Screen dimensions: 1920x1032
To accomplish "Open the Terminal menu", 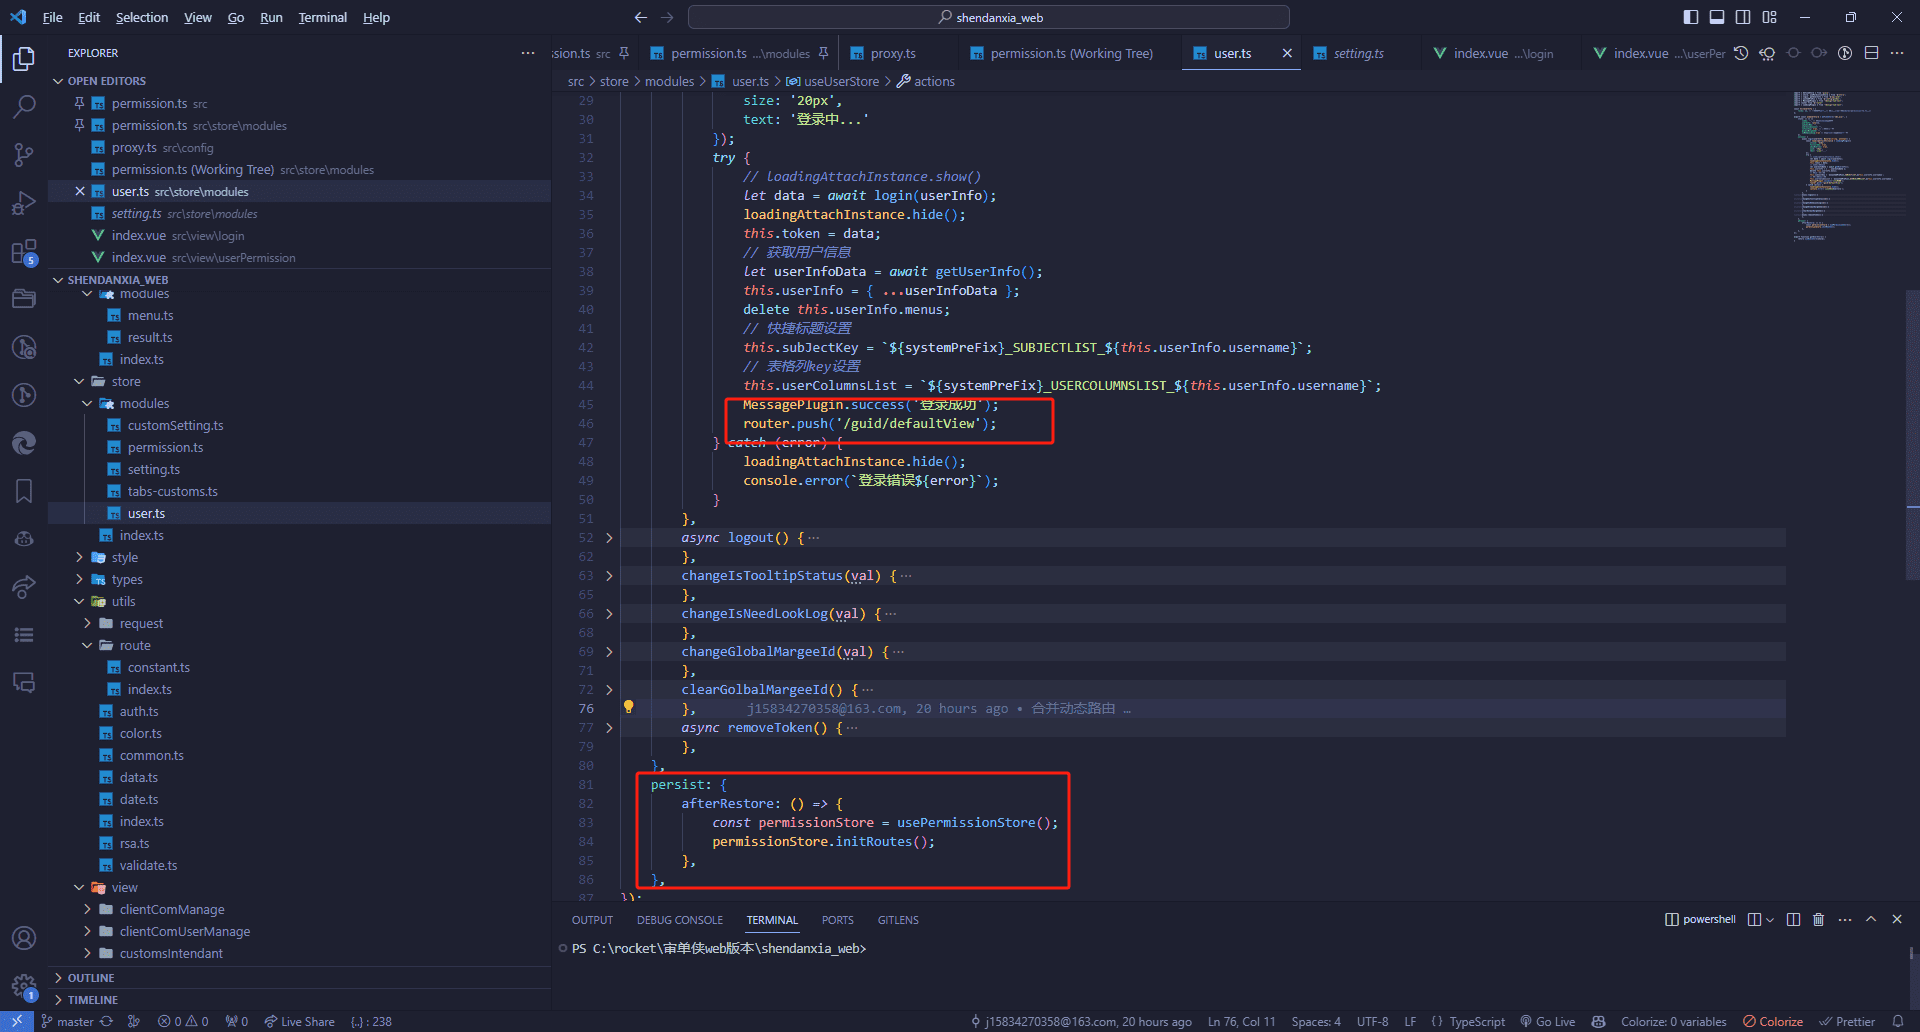I will [322, 17].
